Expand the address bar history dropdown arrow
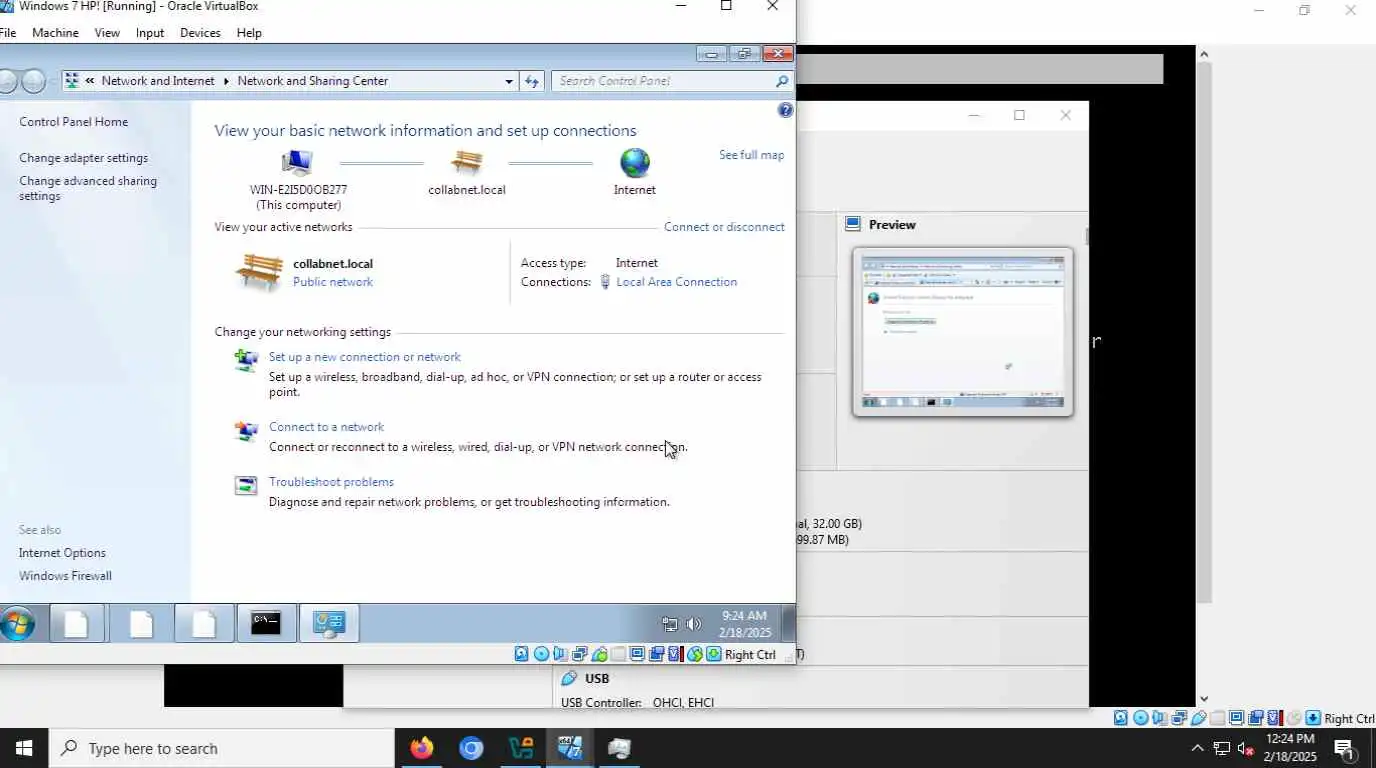1376x768 pixels. point(509,81)
